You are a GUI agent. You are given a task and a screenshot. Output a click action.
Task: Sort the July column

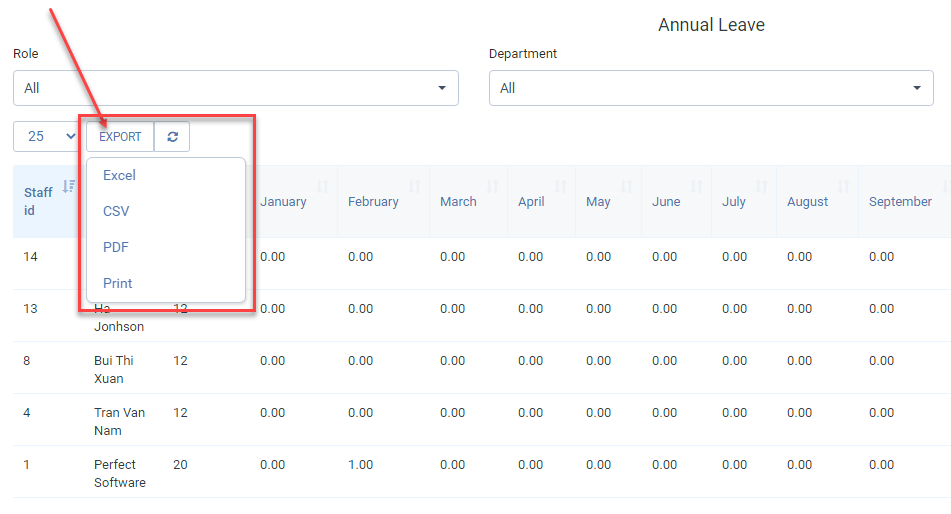click(762, 186)
